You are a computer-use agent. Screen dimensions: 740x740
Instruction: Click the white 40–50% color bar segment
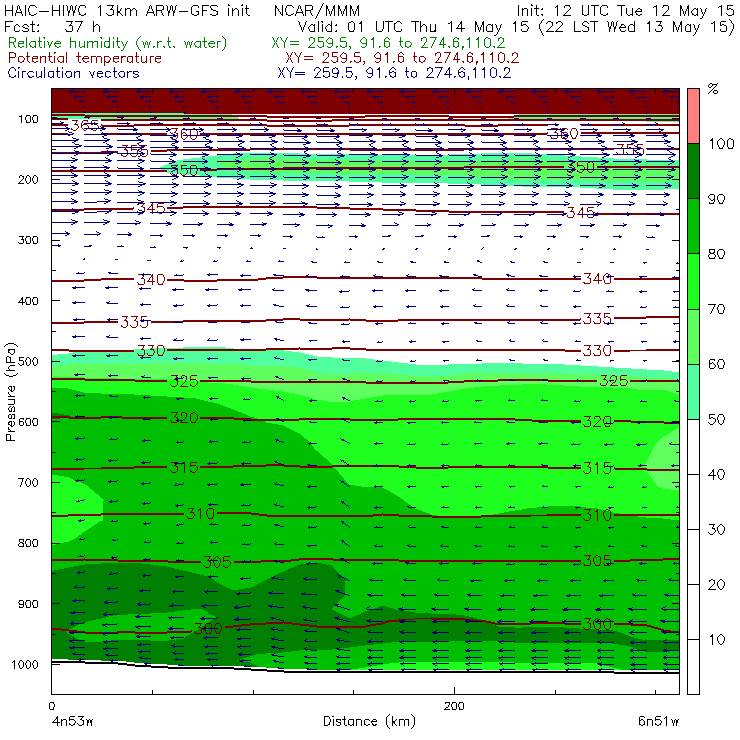pos(693,446)
